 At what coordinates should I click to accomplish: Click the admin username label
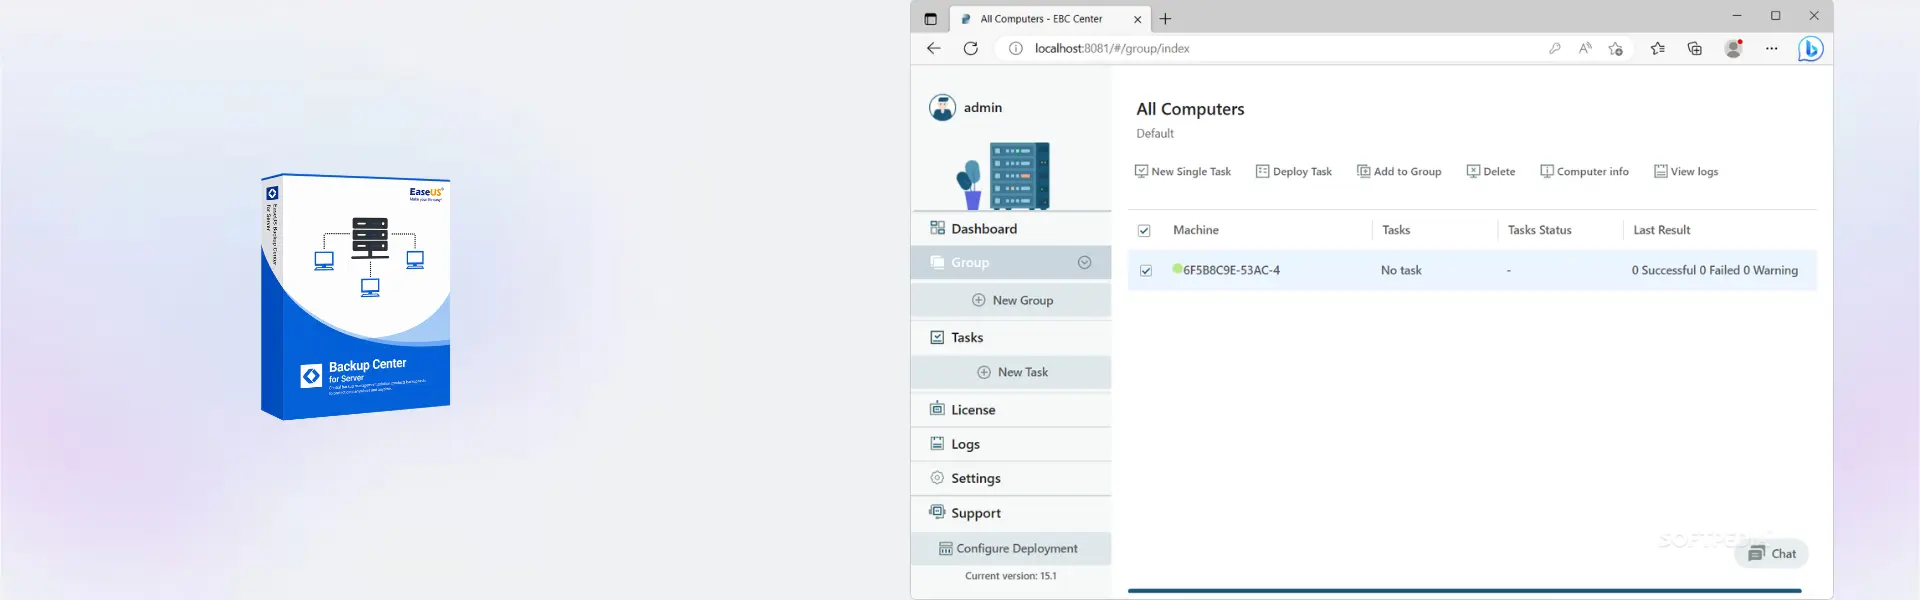[x=983, y=107]
